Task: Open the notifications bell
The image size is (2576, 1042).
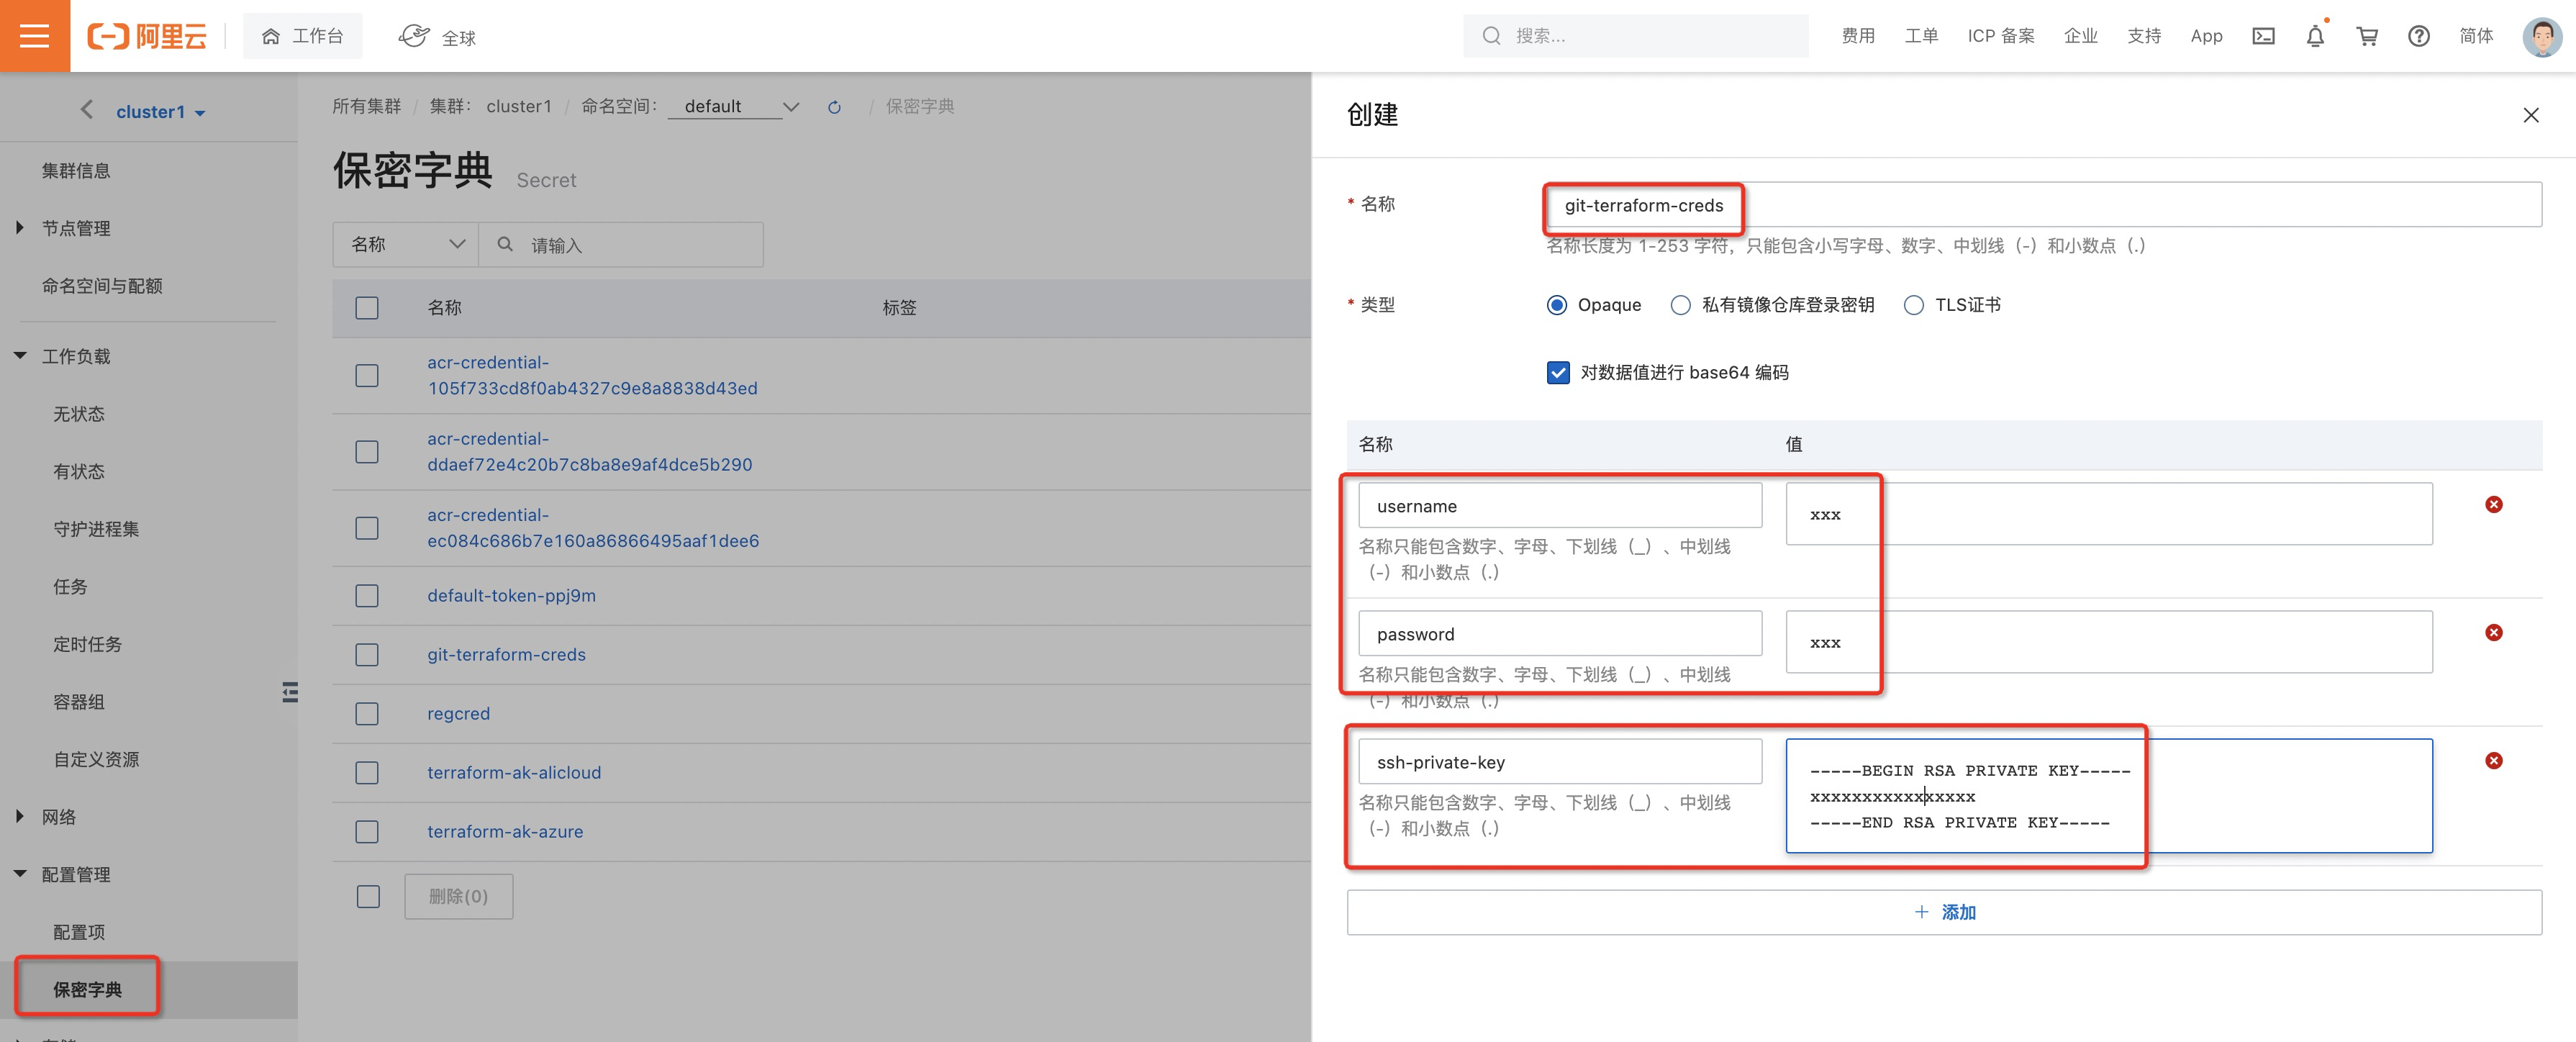Action: coord(2315,37)
